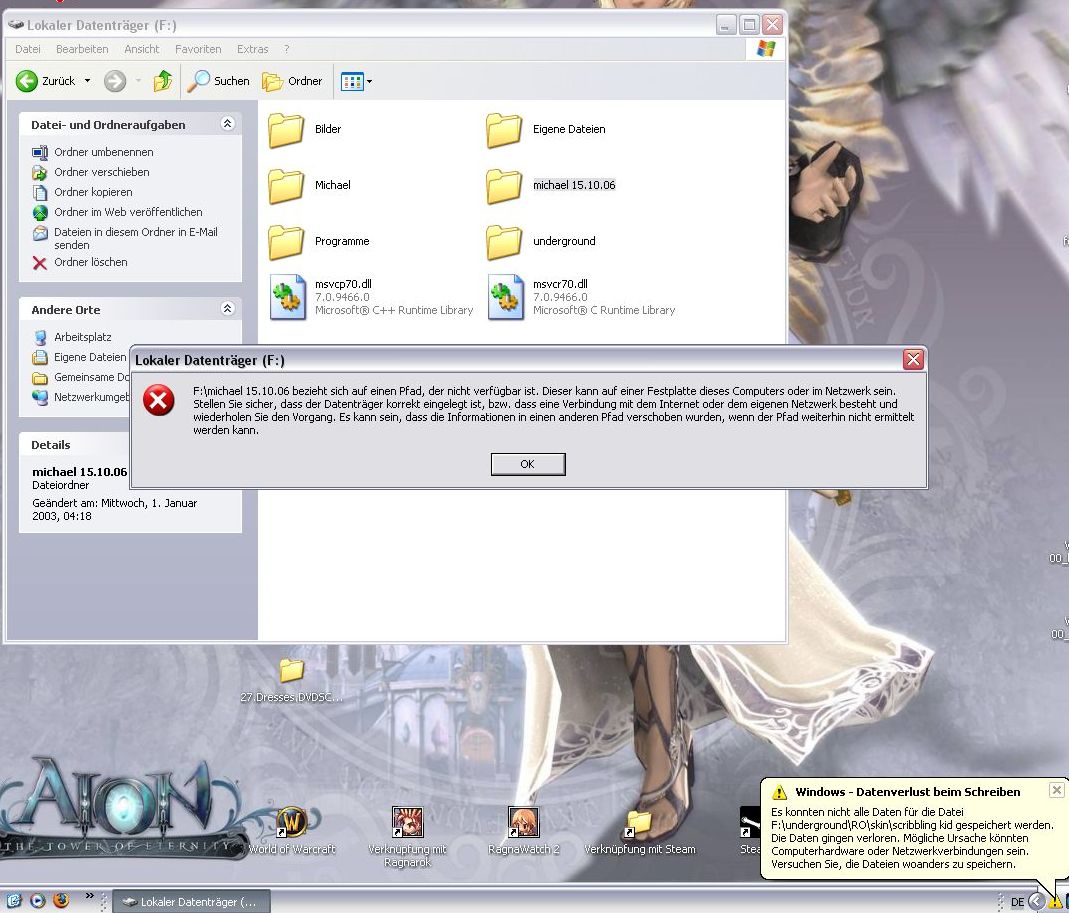Expand hidden tray icons arrow
Image resolution: width=1069 pixels, height=913 pixels.
click(1036, 901)
